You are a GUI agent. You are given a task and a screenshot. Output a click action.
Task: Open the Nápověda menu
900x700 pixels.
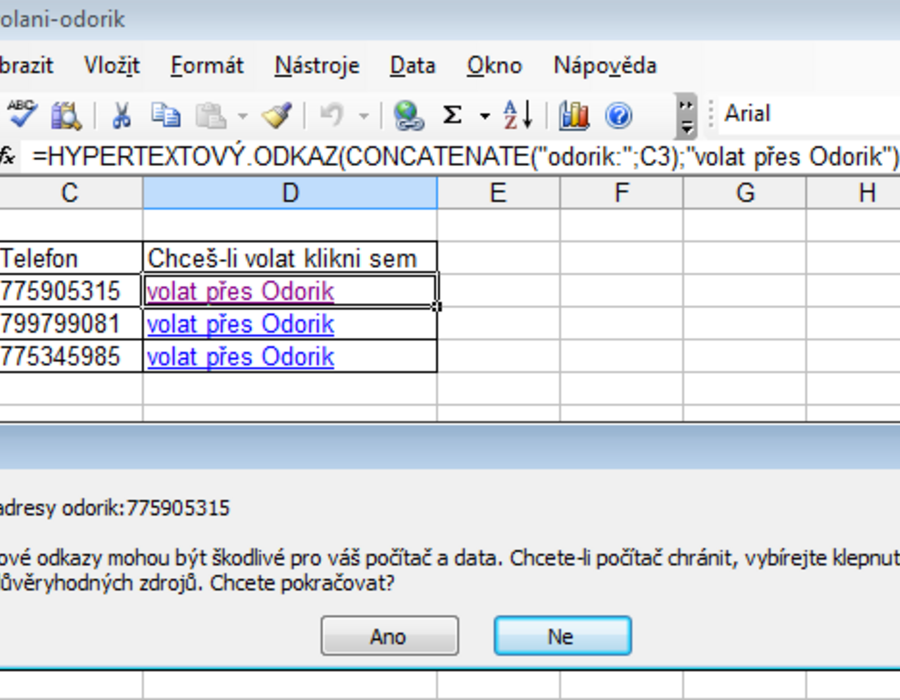pyautogui.click(x=605, y=65)
